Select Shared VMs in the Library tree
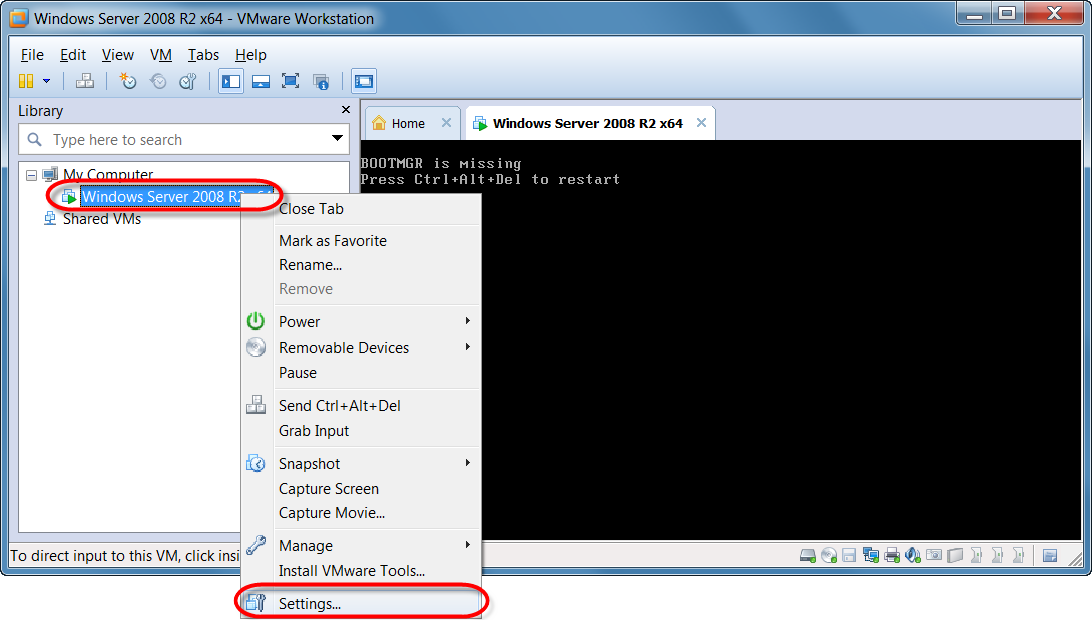Viewport: 1092px width, 620px height. (x=102, y=219)
